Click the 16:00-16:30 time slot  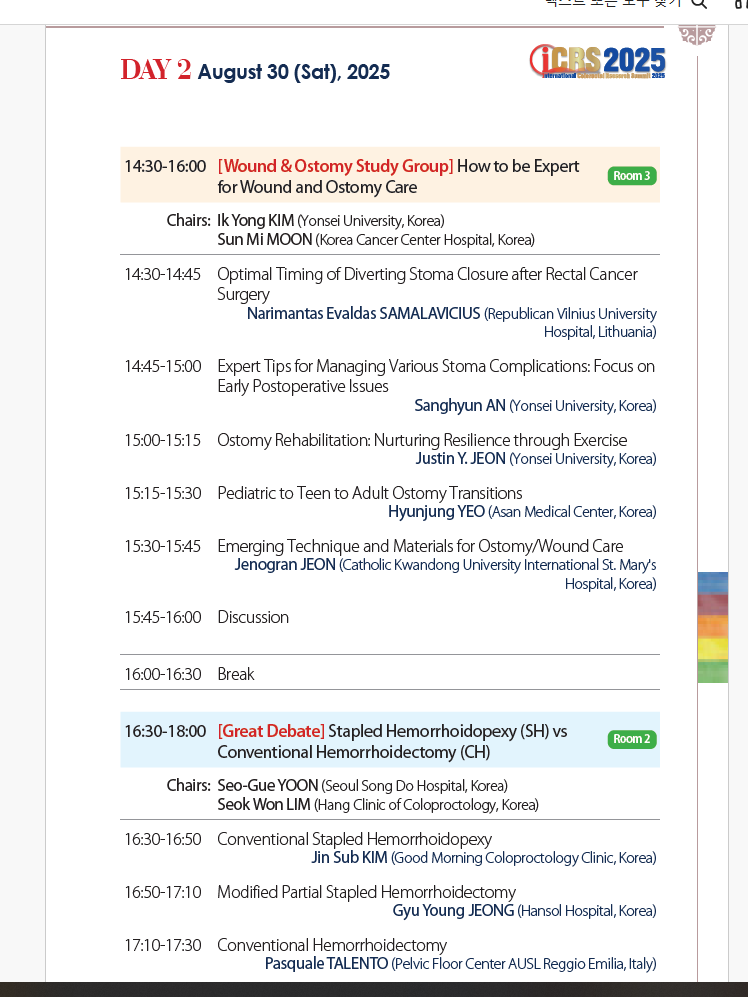click(x=163, y=674)
